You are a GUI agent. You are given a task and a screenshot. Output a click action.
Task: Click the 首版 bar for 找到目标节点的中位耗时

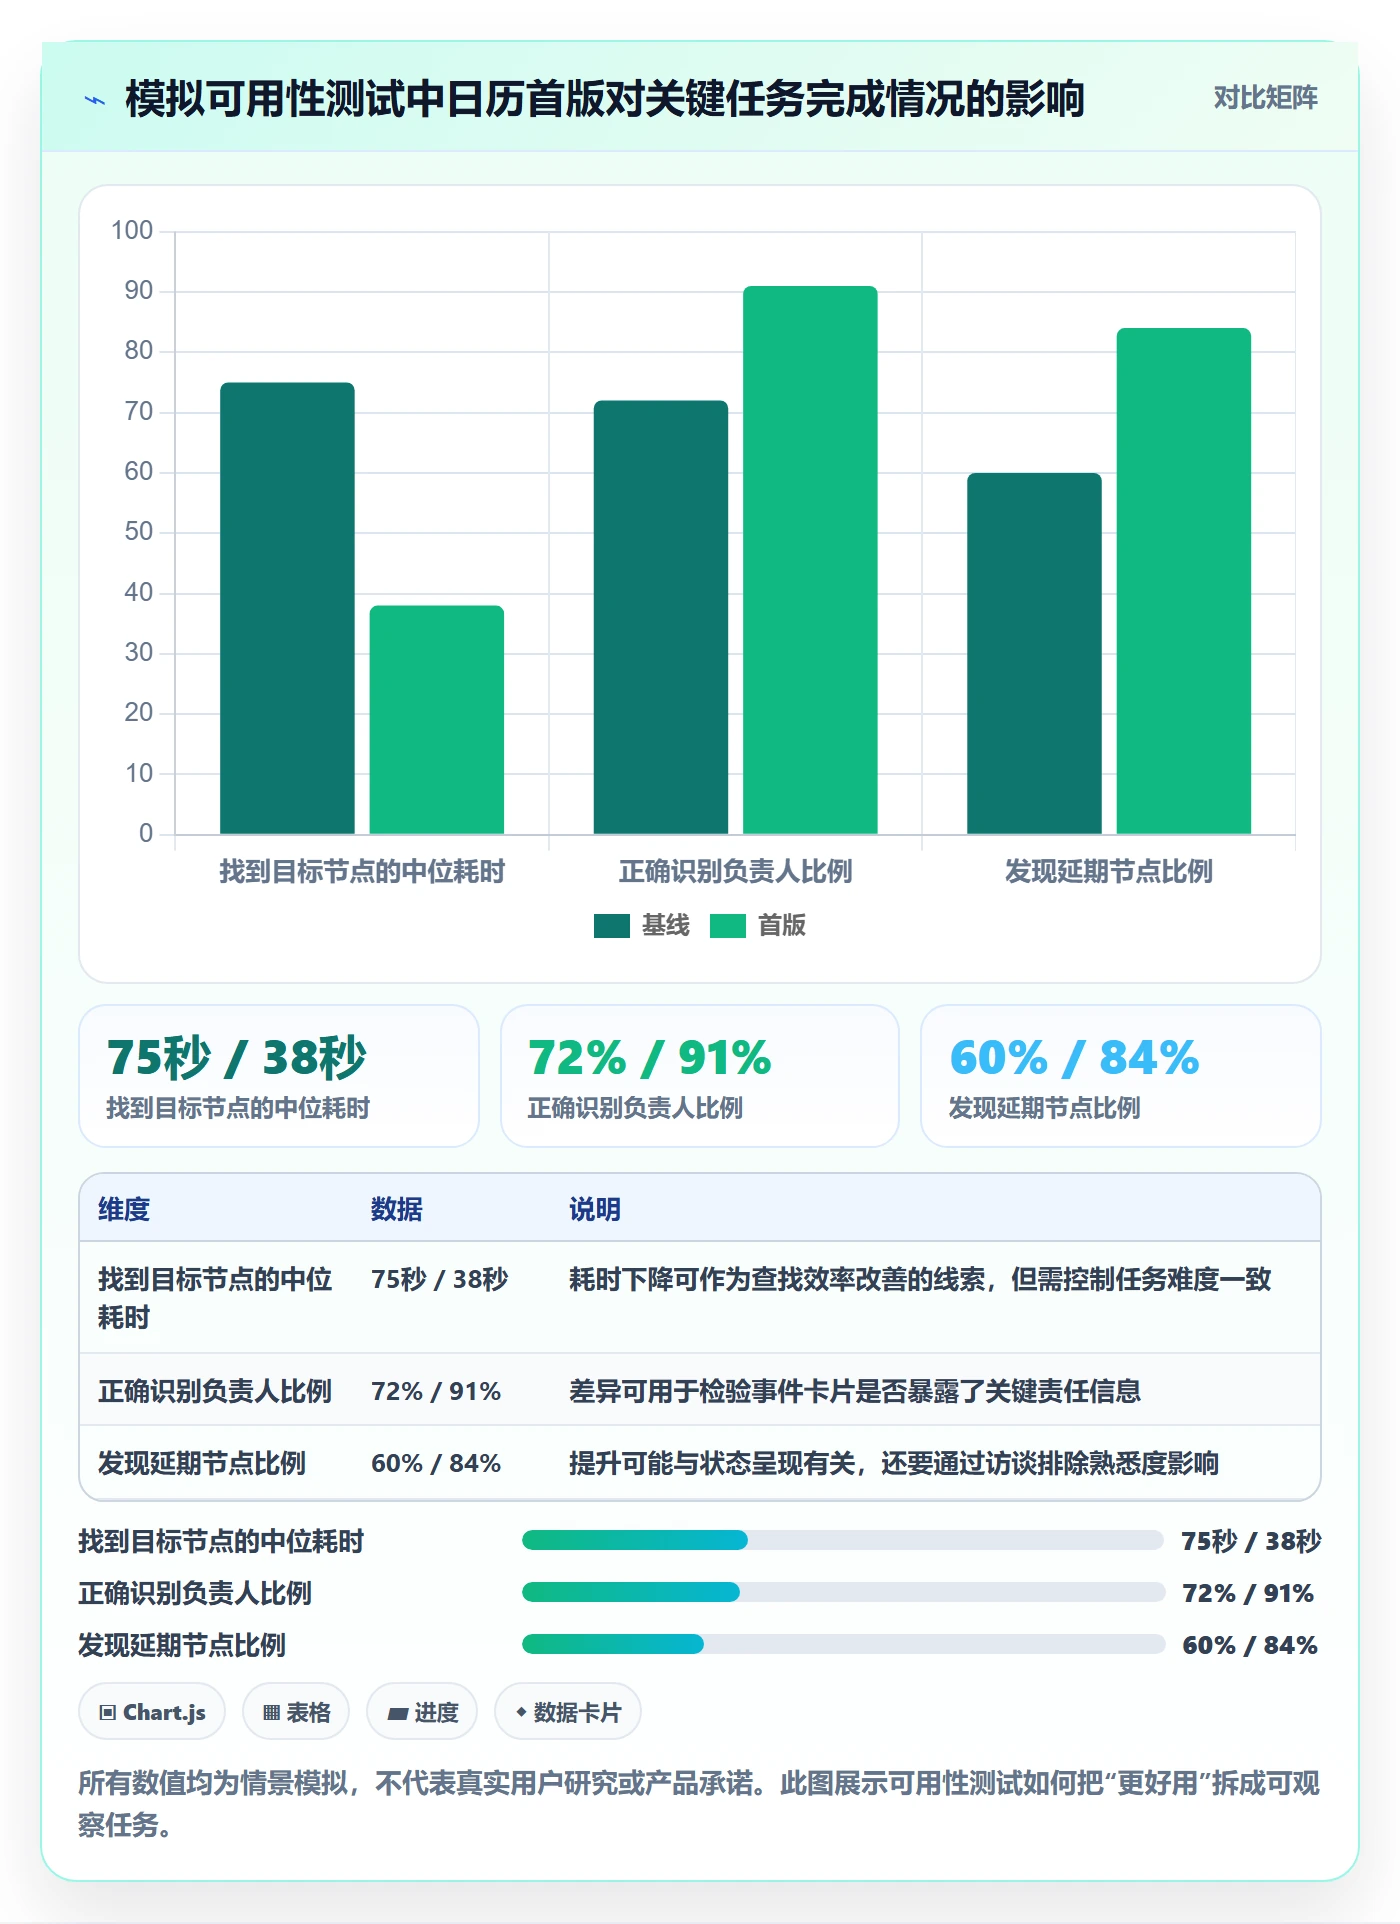(x=437, y=720)
